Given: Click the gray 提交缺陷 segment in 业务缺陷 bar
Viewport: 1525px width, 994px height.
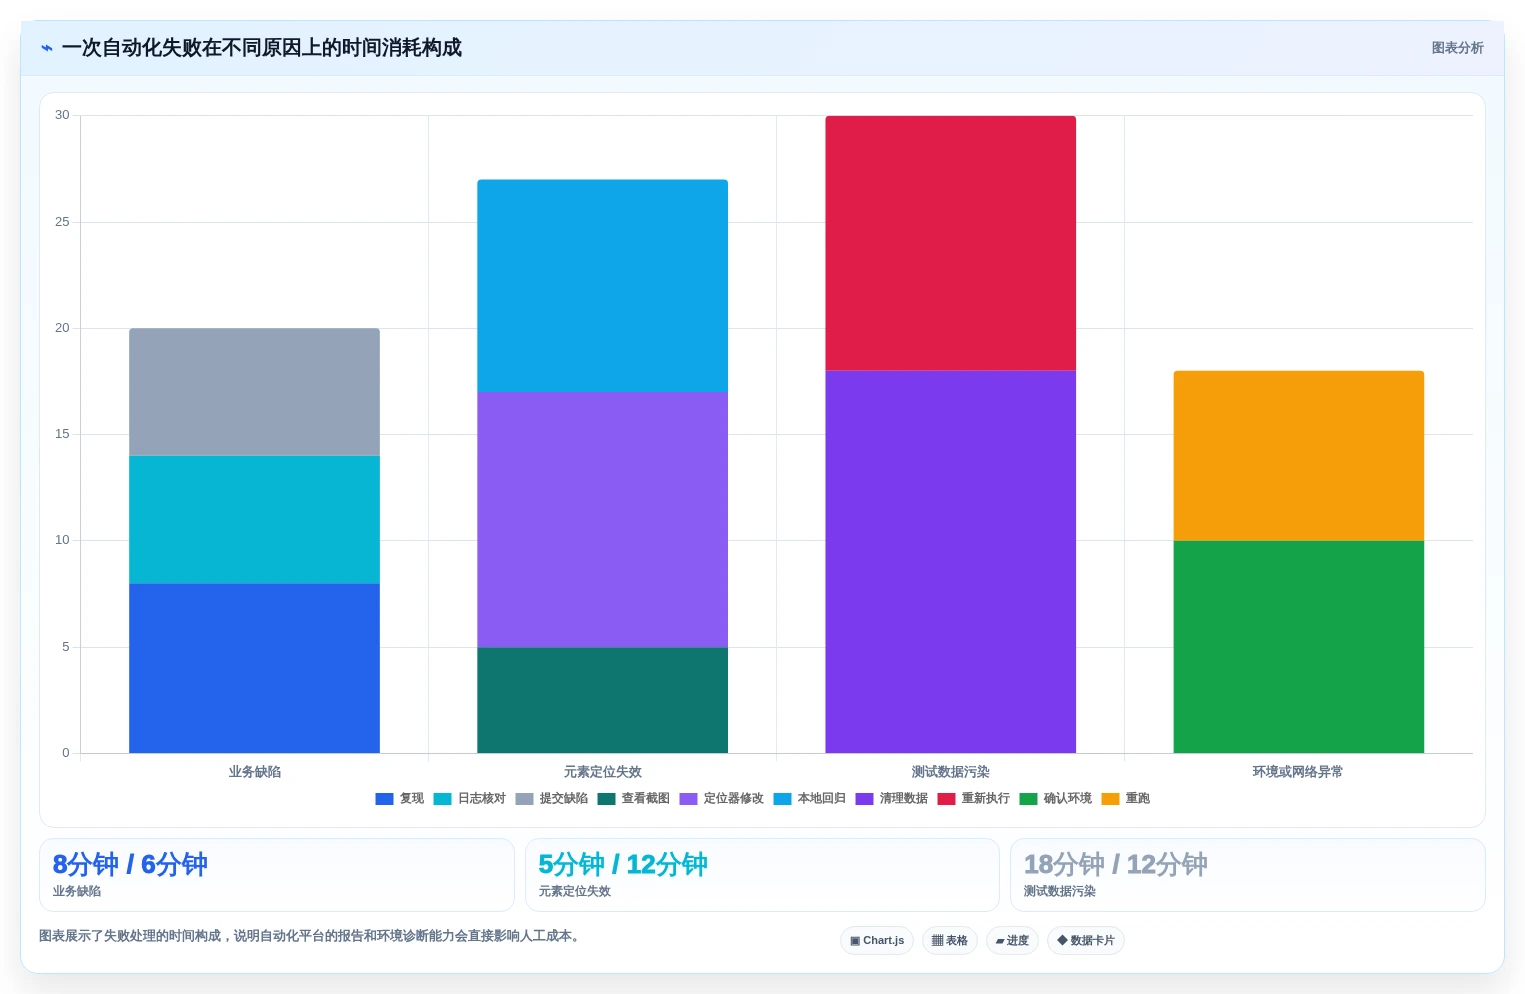Looking at the screenshot, I should click(254, 392).
